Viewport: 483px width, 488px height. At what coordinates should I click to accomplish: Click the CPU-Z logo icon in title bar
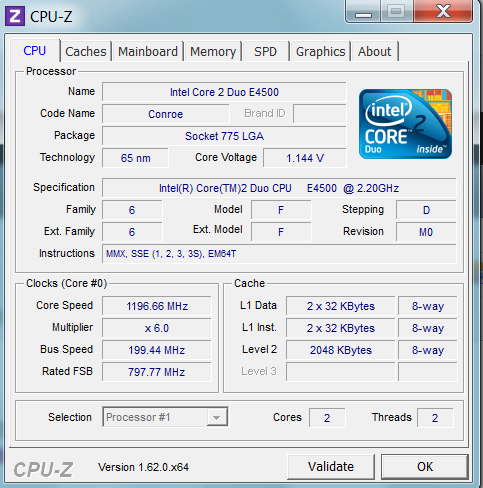[15, 16]
